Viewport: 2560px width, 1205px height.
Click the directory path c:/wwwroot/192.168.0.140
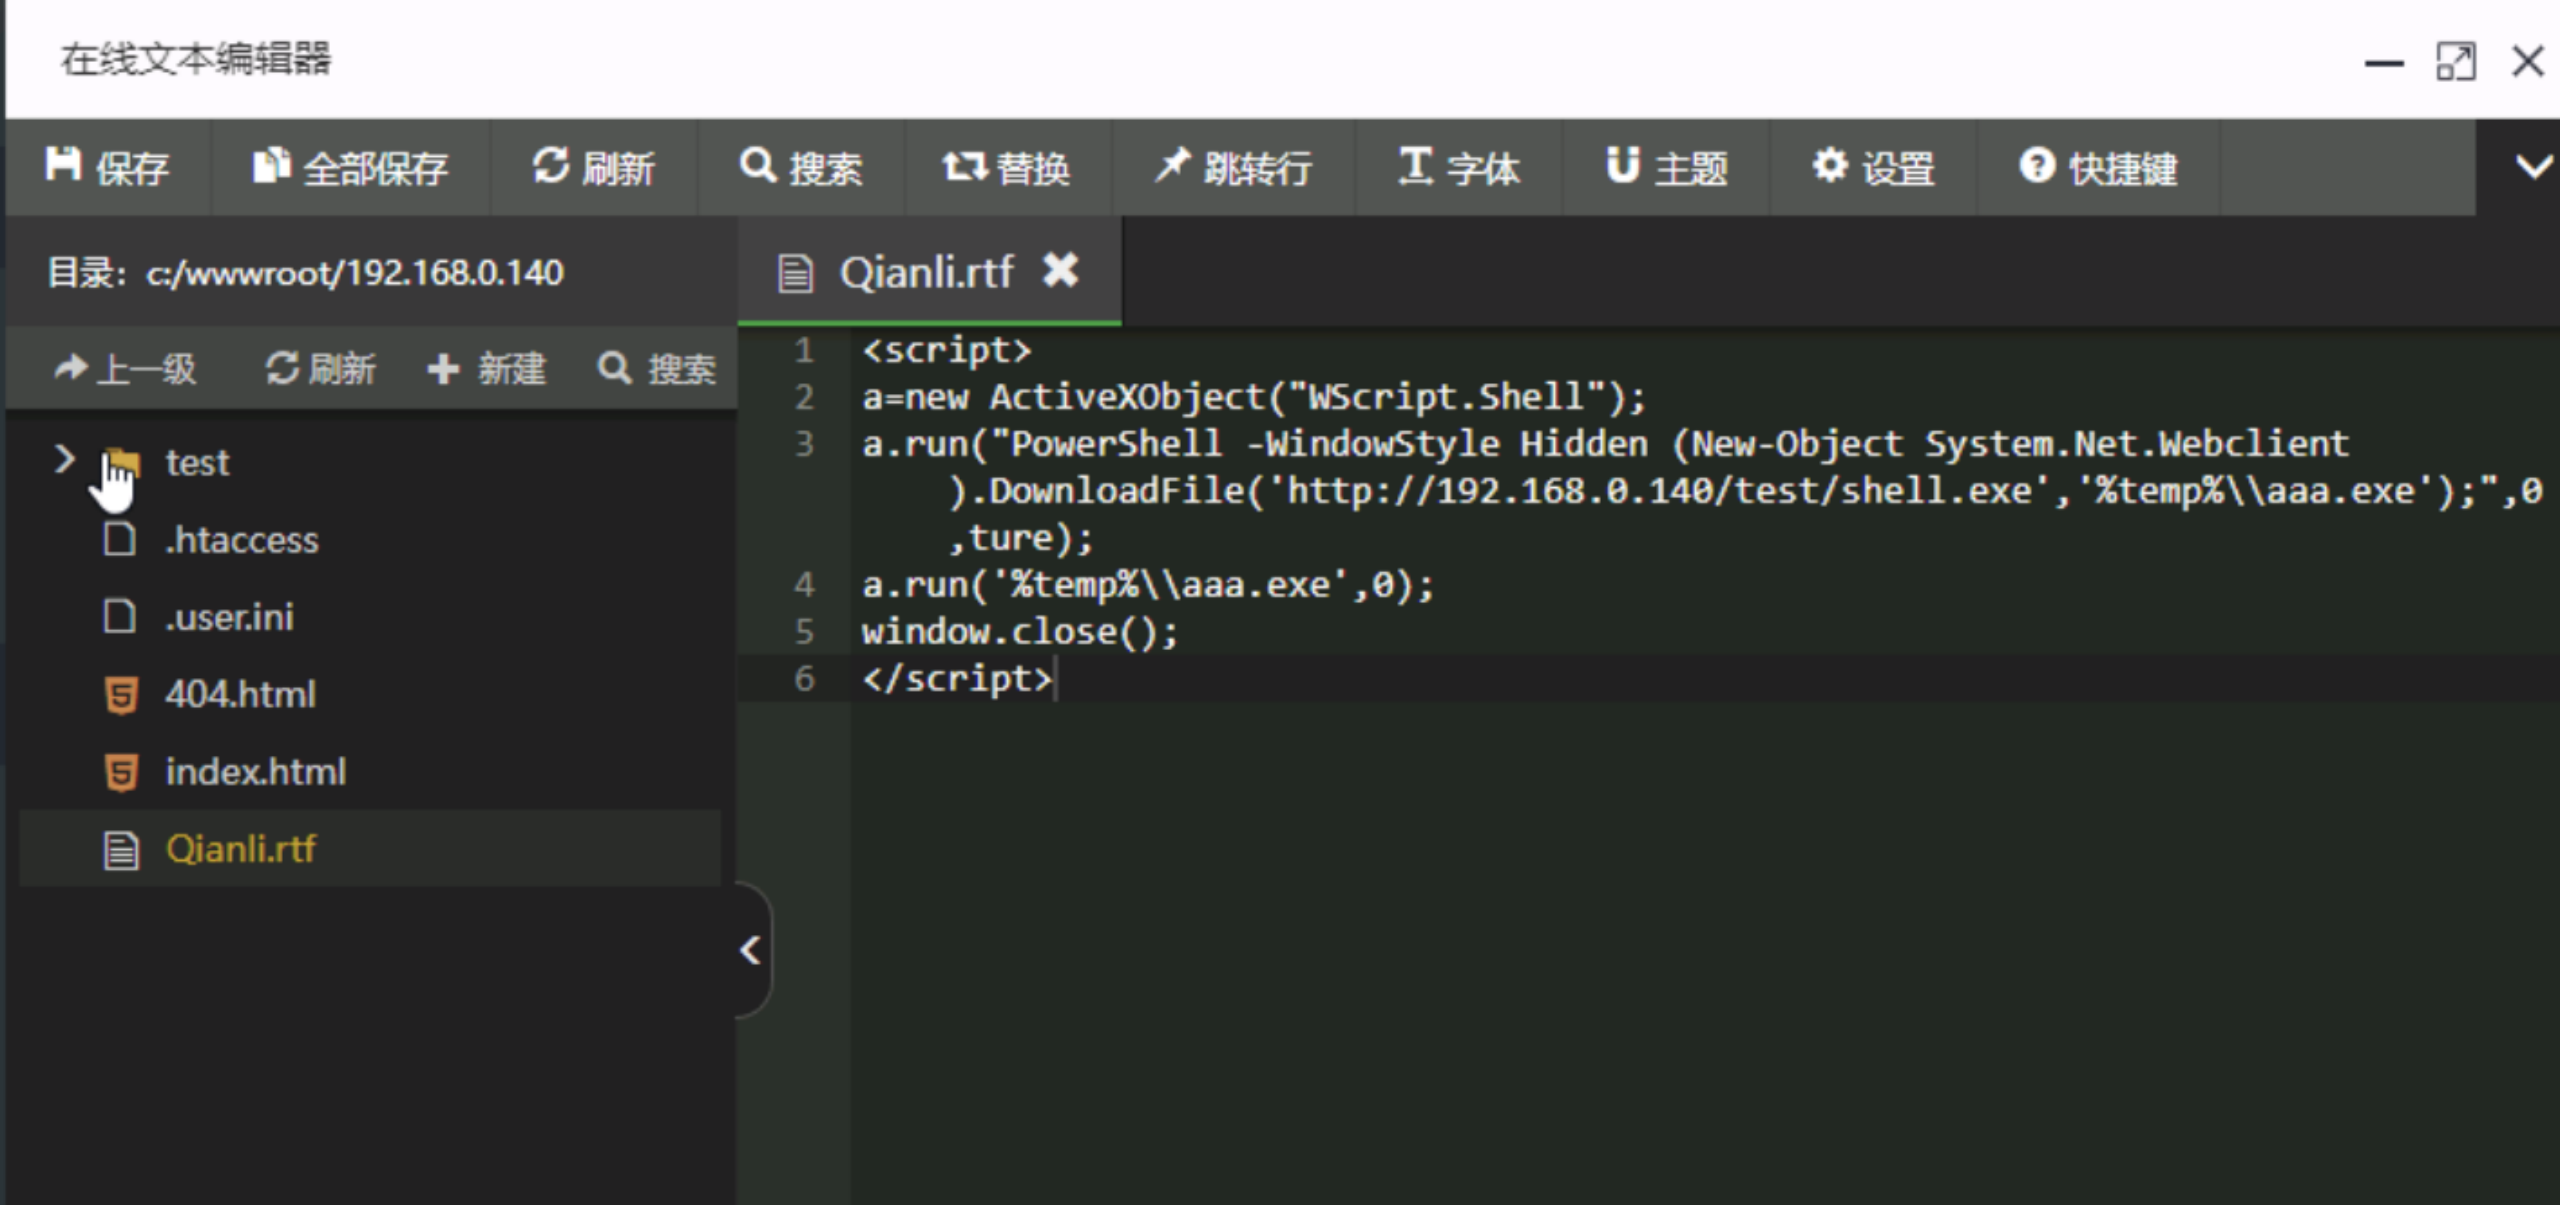(355, 273)
